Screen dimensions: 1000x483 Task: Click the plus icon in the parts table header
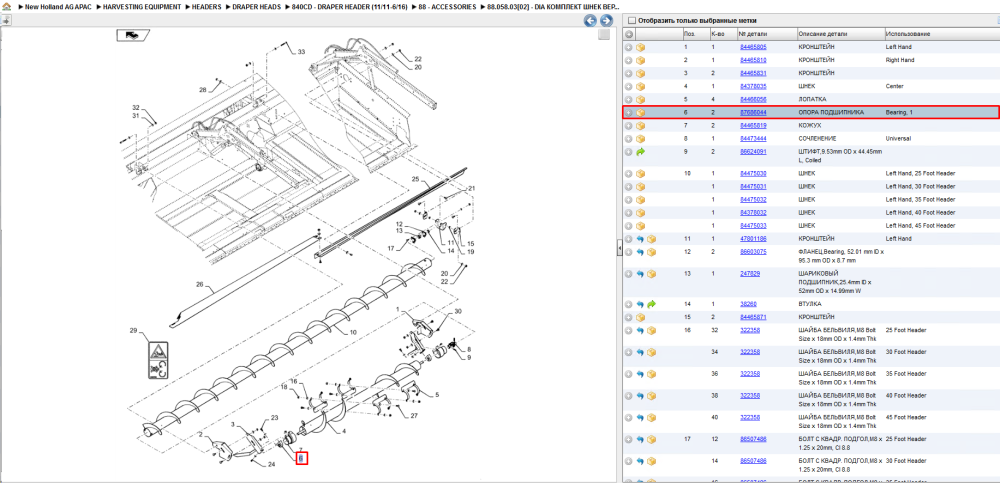coord(628,34)
